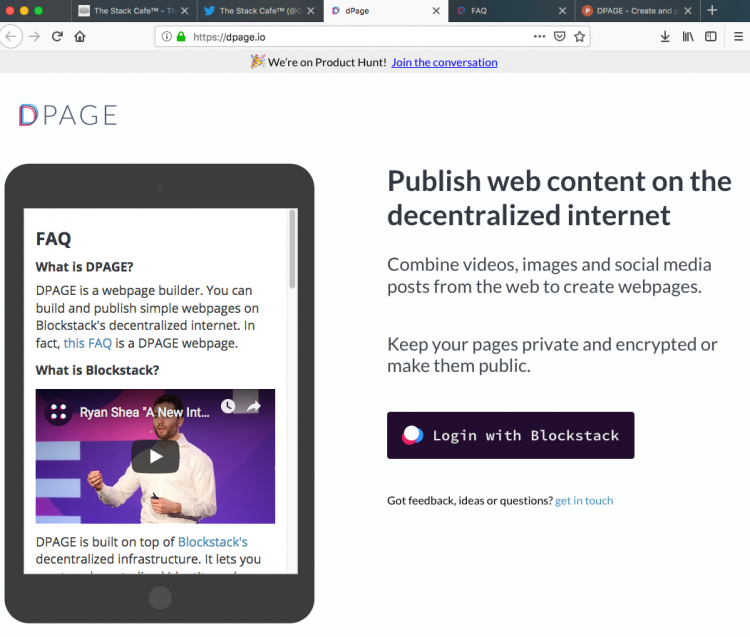Click the 'What is DPAGE?' heading
Image resolution: width=750 pixels, height=637 pixels.
[84, 267]
